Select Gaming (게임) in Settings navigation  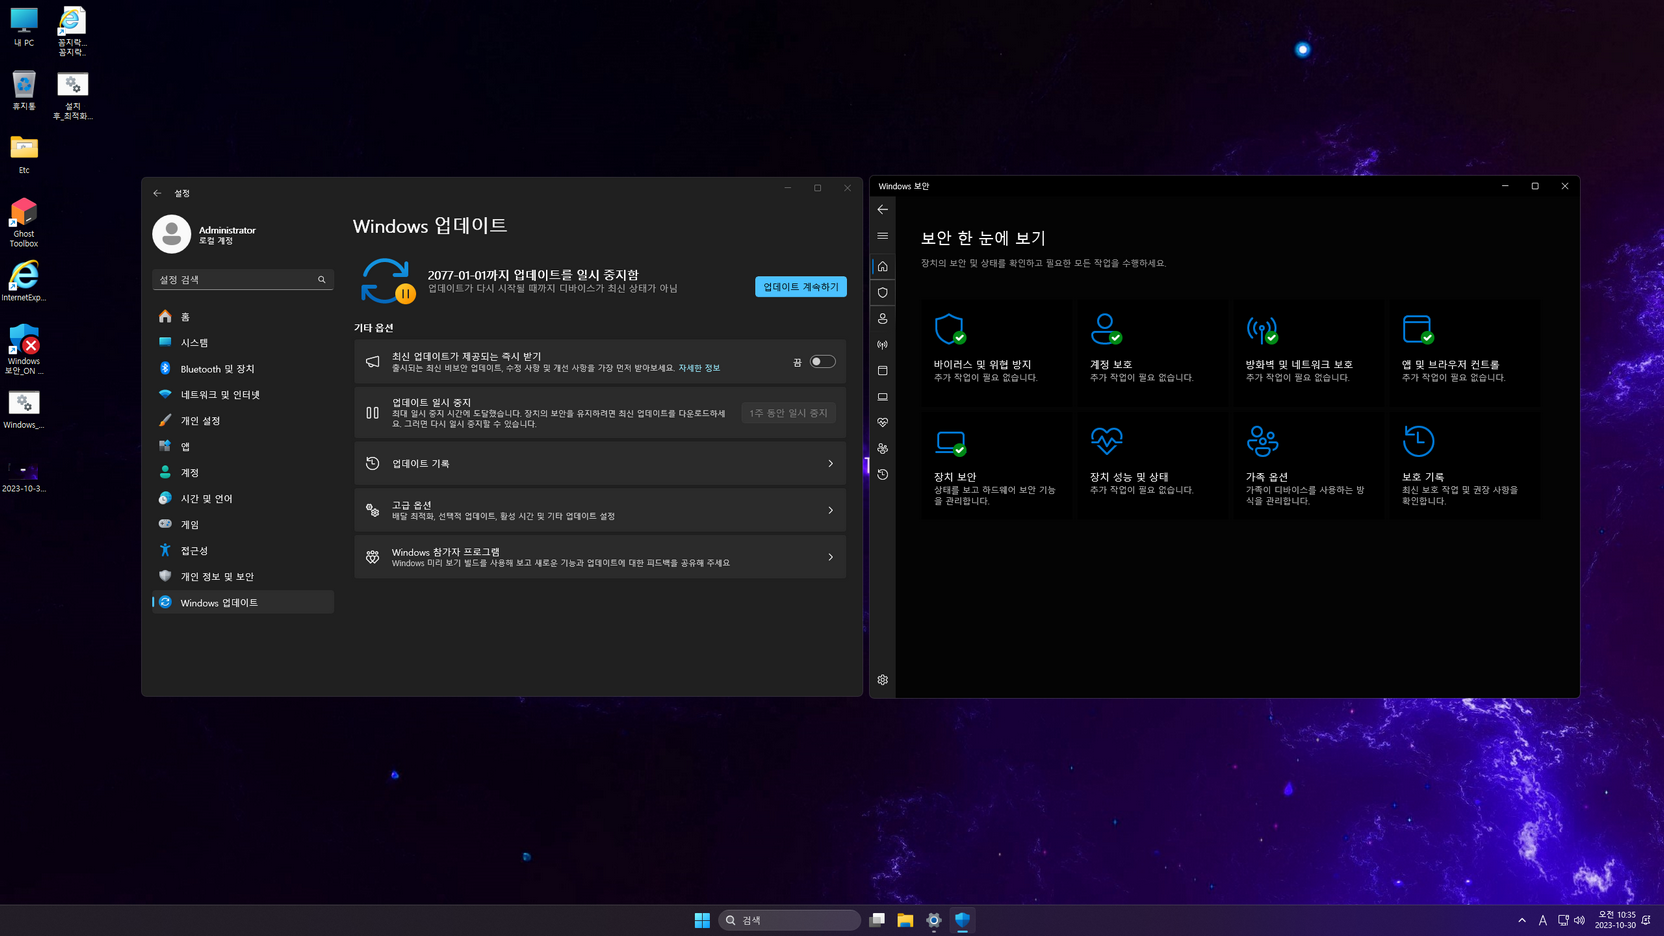point(243,525)
